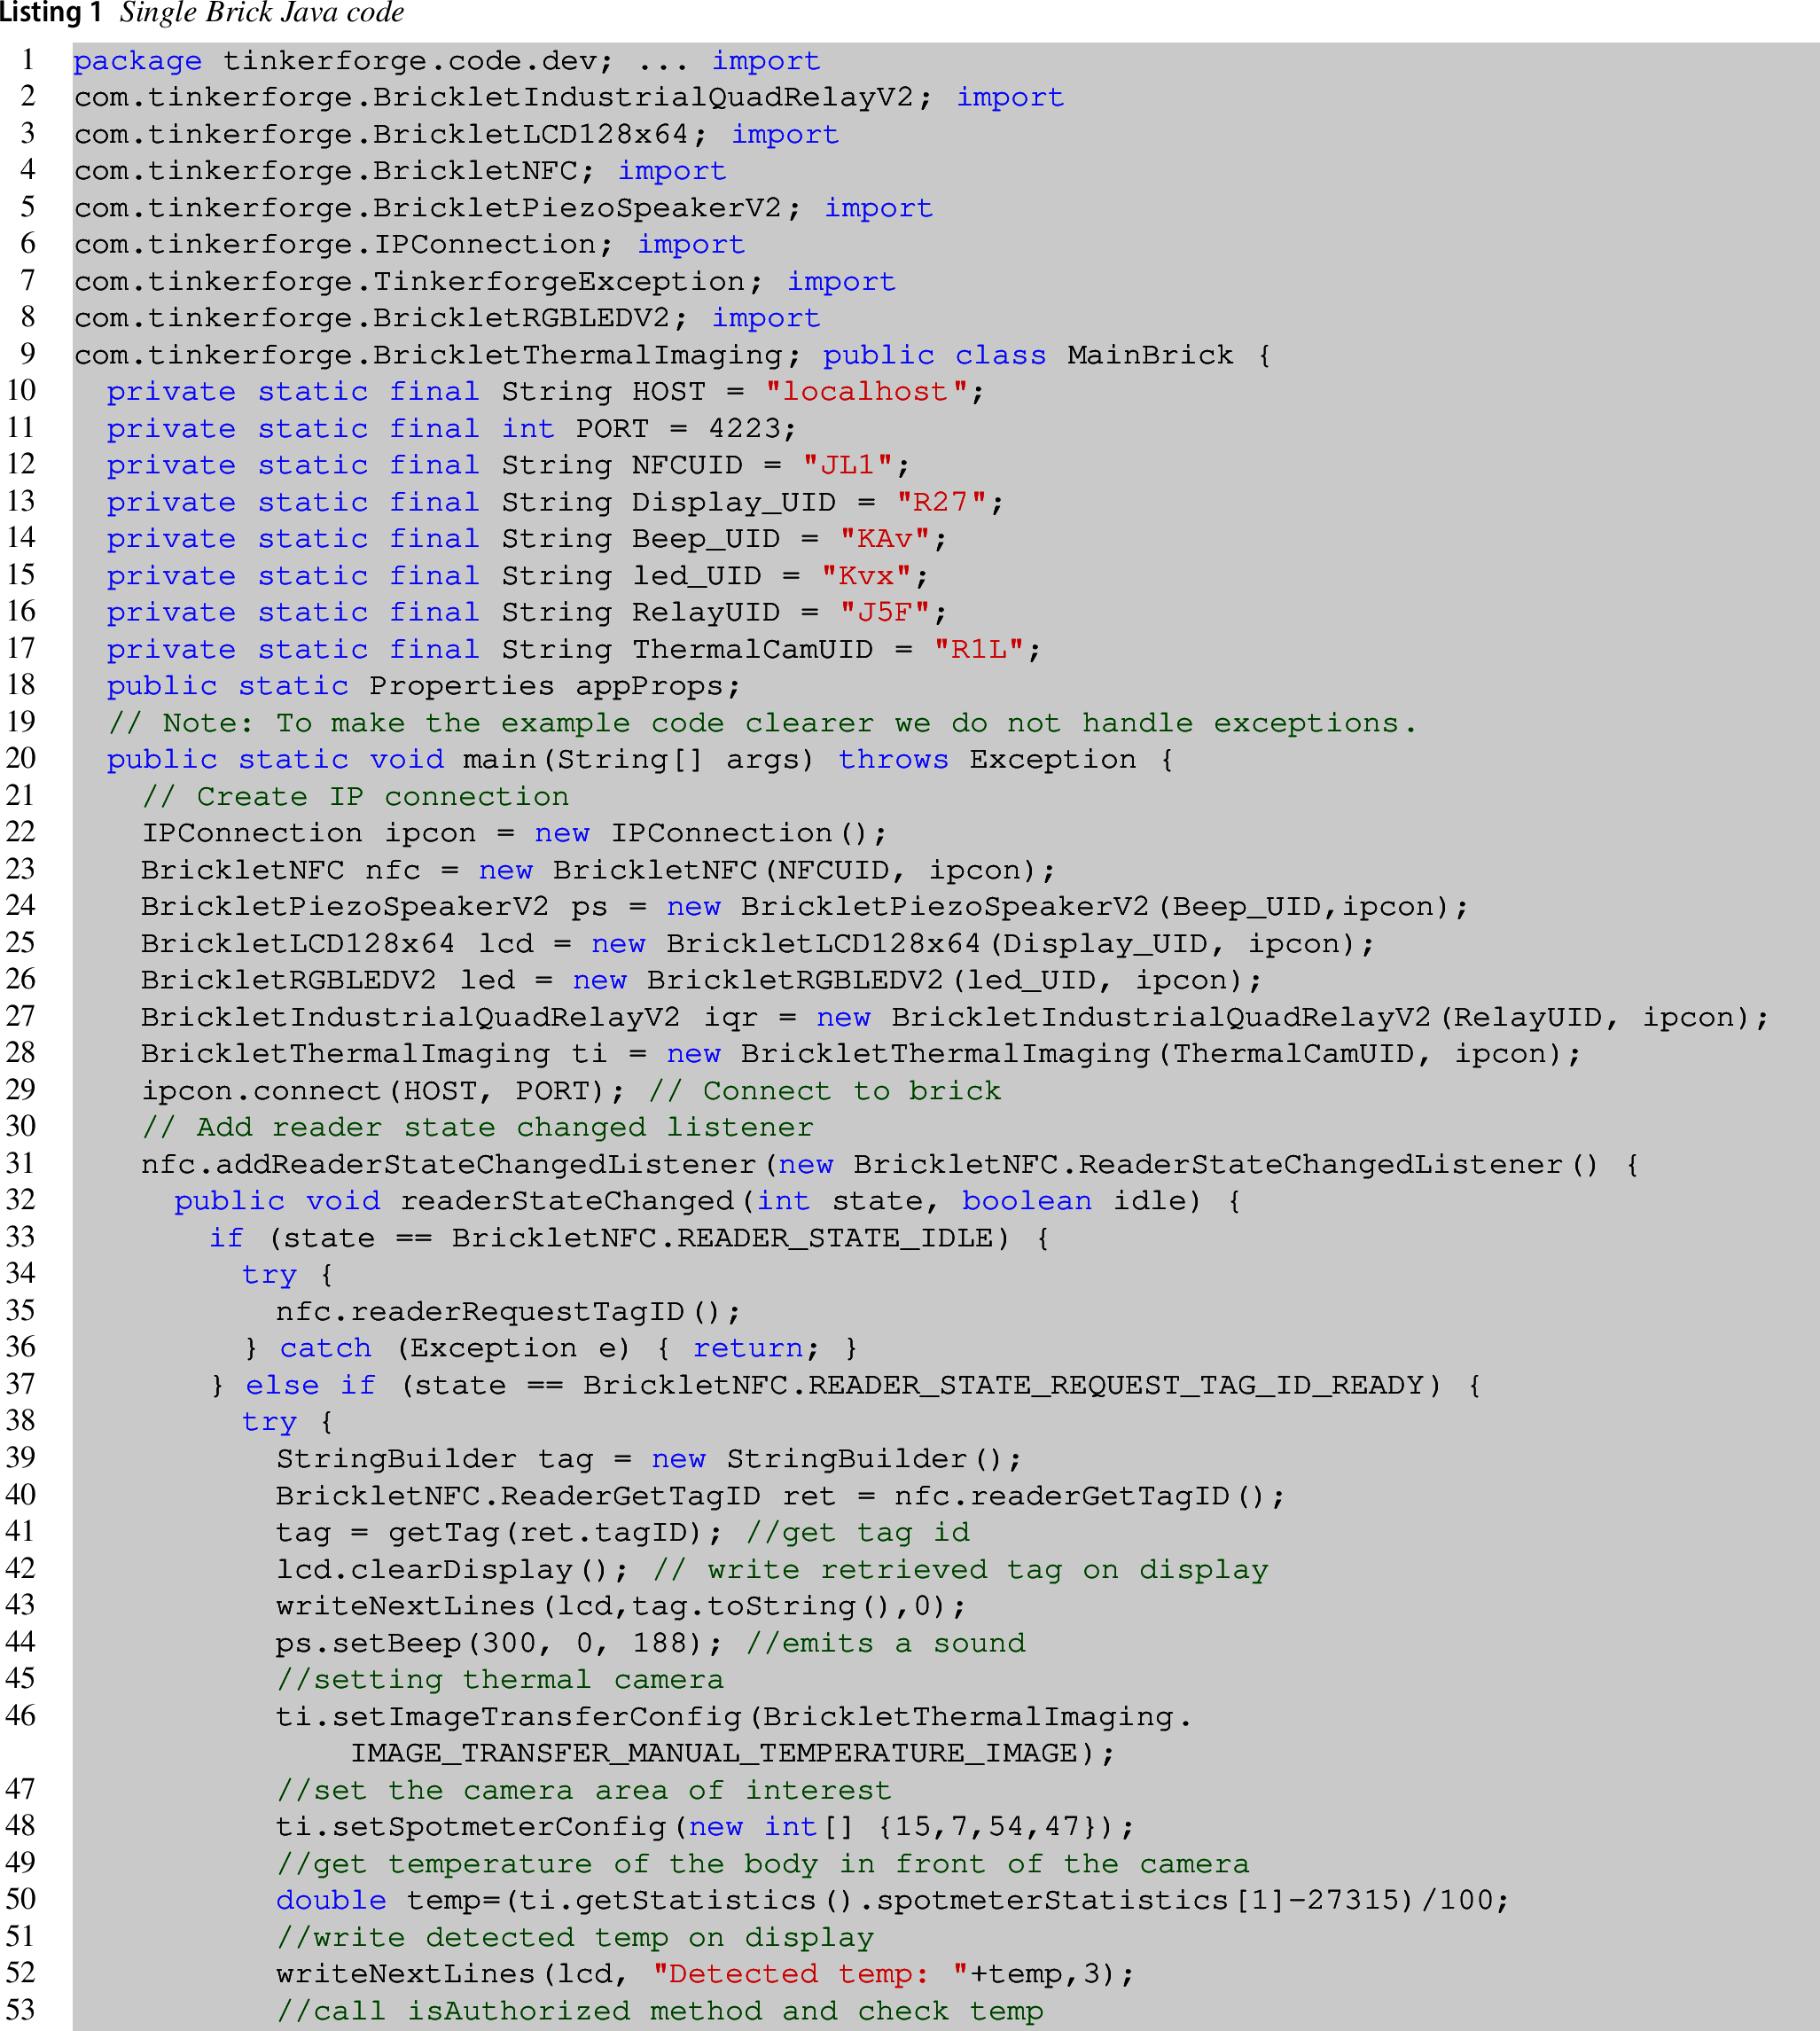
Task: Click the comment starting '// Note: To make'
Action: pos(762,724)
